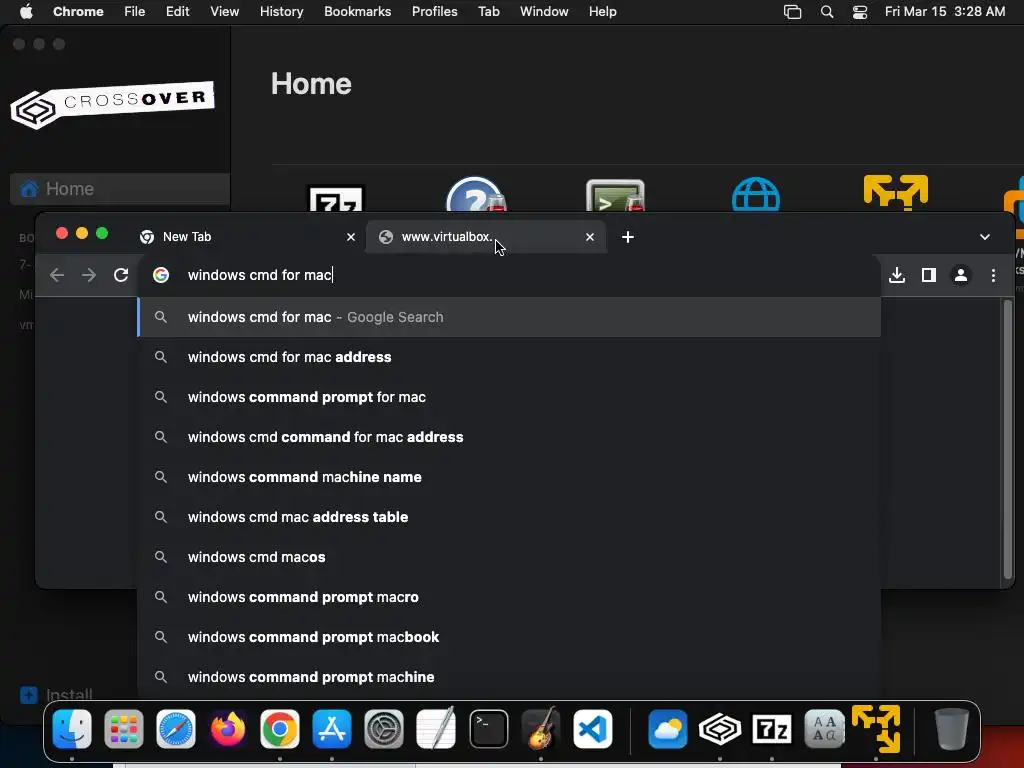Open Finder from the Dock
This screenshot has width=1024, height=768.
coord(72,729)
